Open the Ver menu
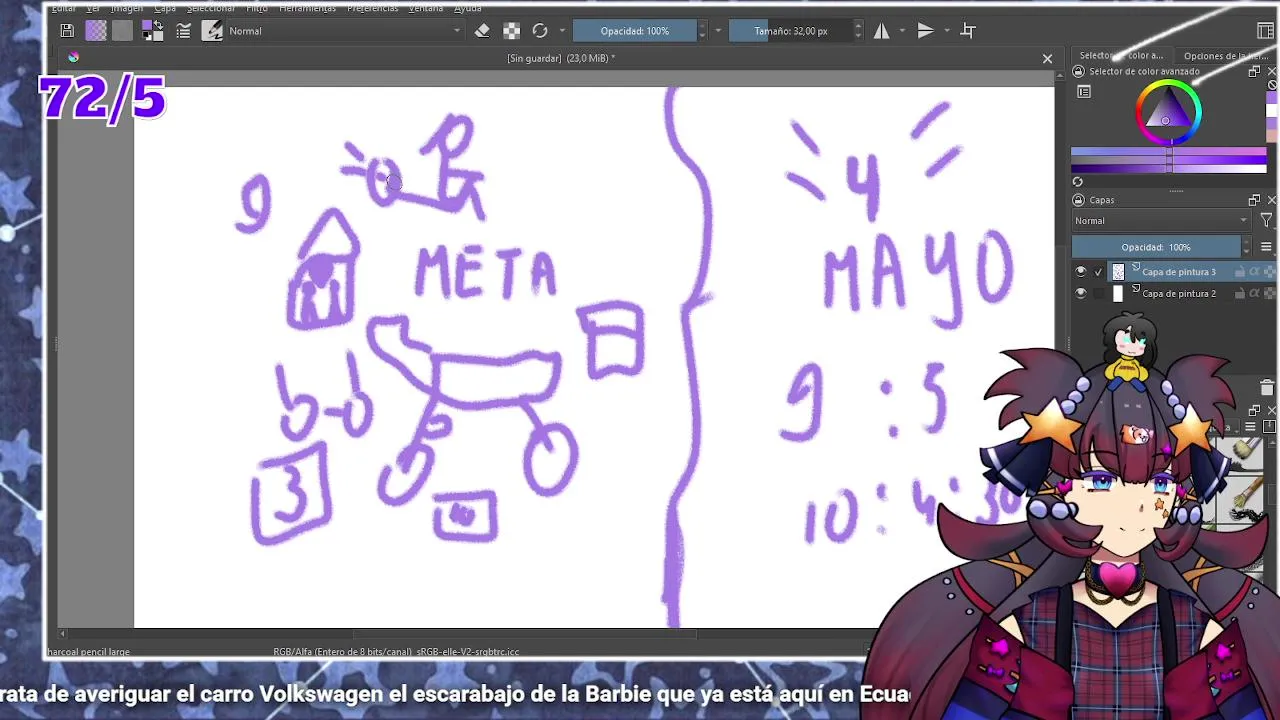1280x720 pixels. [93, 8]
